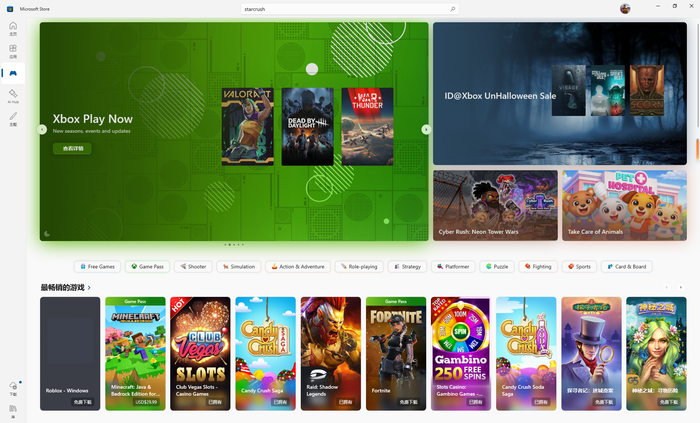
Task: Click the search magnifier icon
Action: pyautogui.click(x=452, y=9)
